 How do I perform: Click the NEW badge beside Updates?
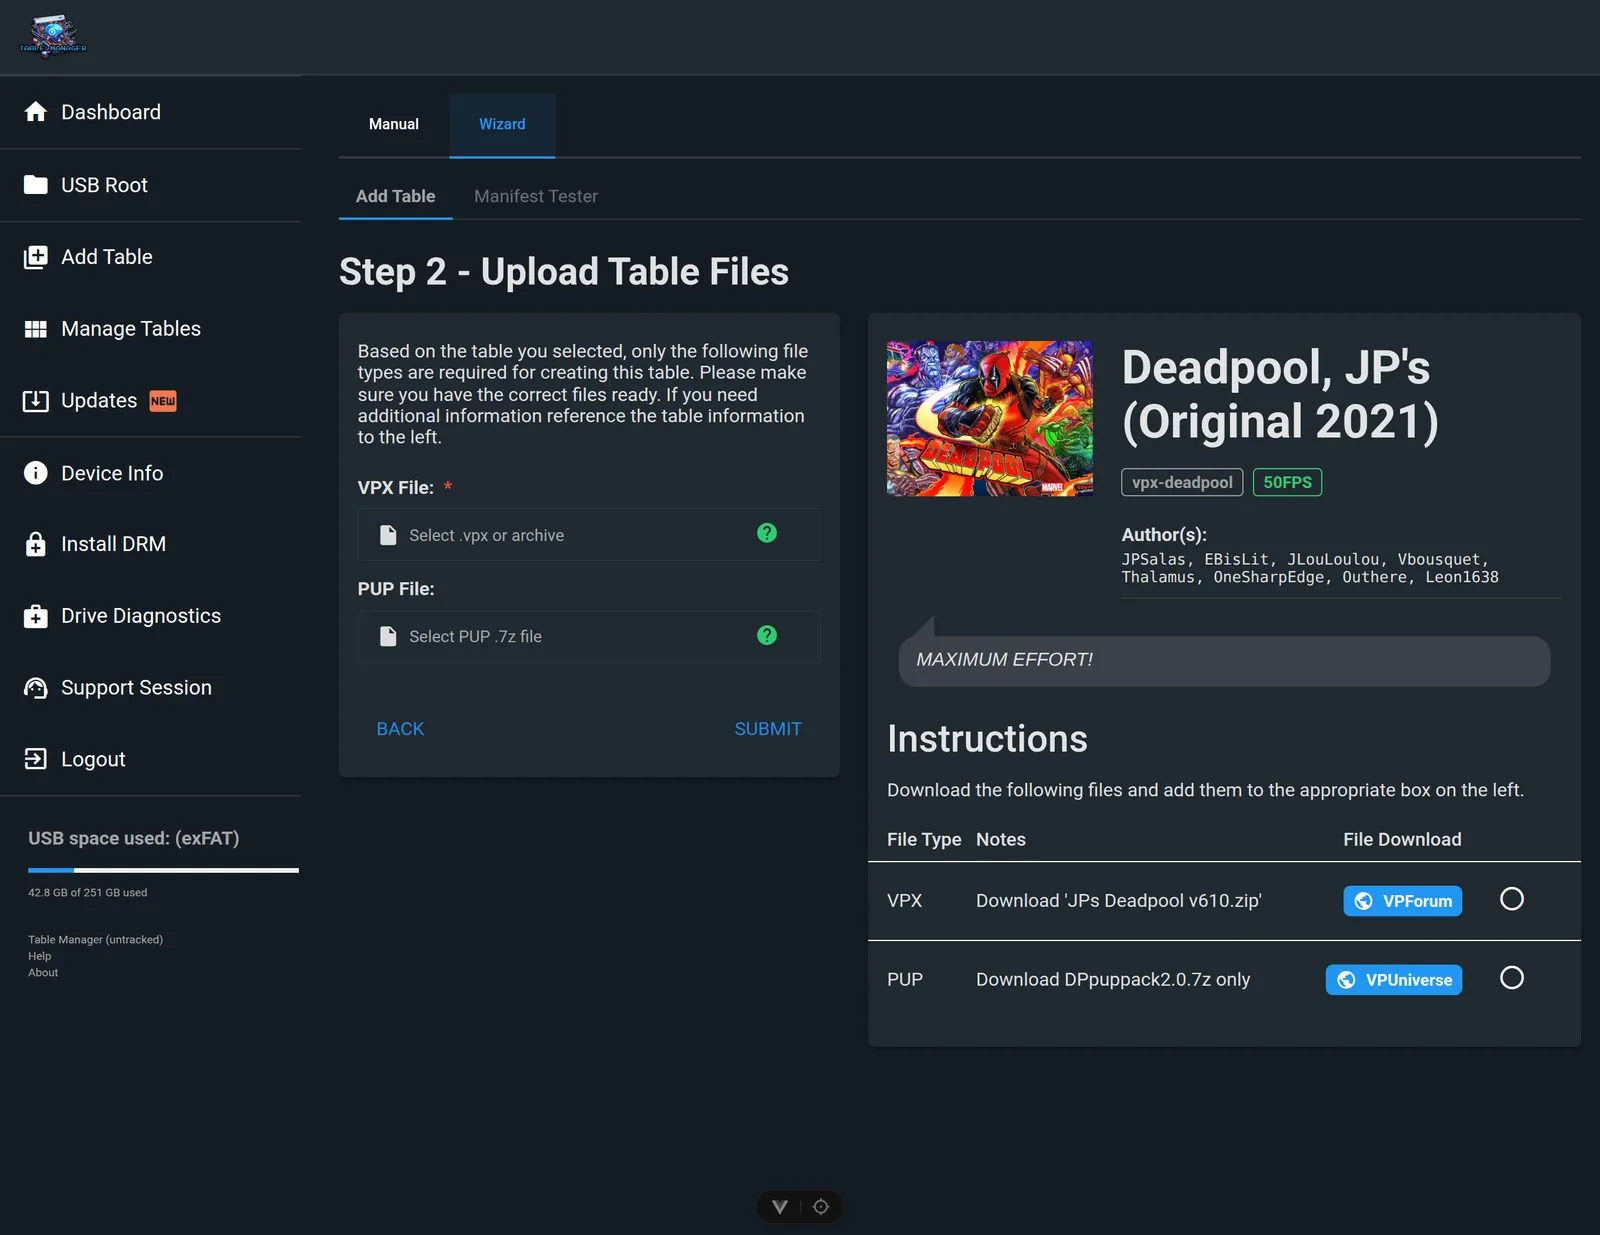click(163, 401)
